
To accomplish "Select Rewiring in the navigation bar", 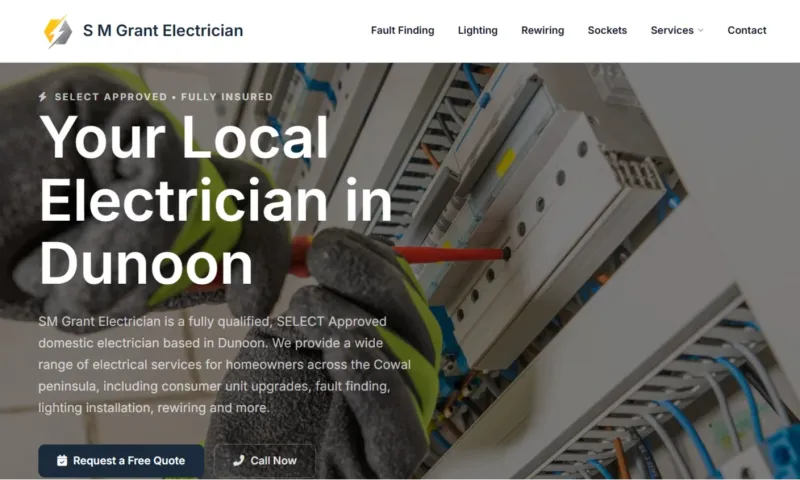I will (x=542, y=30).
